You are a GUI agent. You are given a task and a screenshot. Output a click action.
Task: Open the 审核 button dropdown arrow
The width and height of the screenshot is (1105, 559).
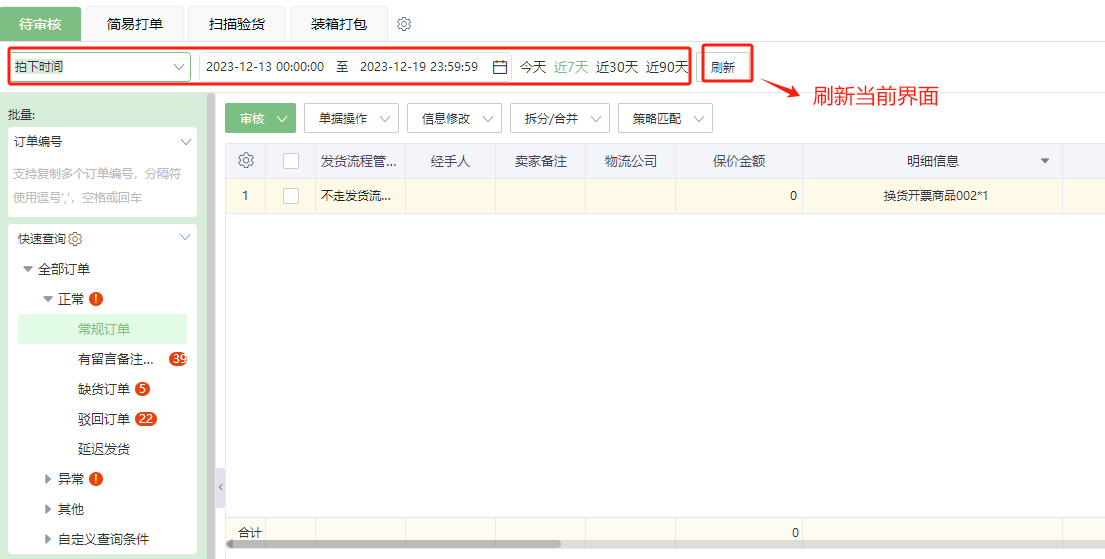click(x=283, y=118)
